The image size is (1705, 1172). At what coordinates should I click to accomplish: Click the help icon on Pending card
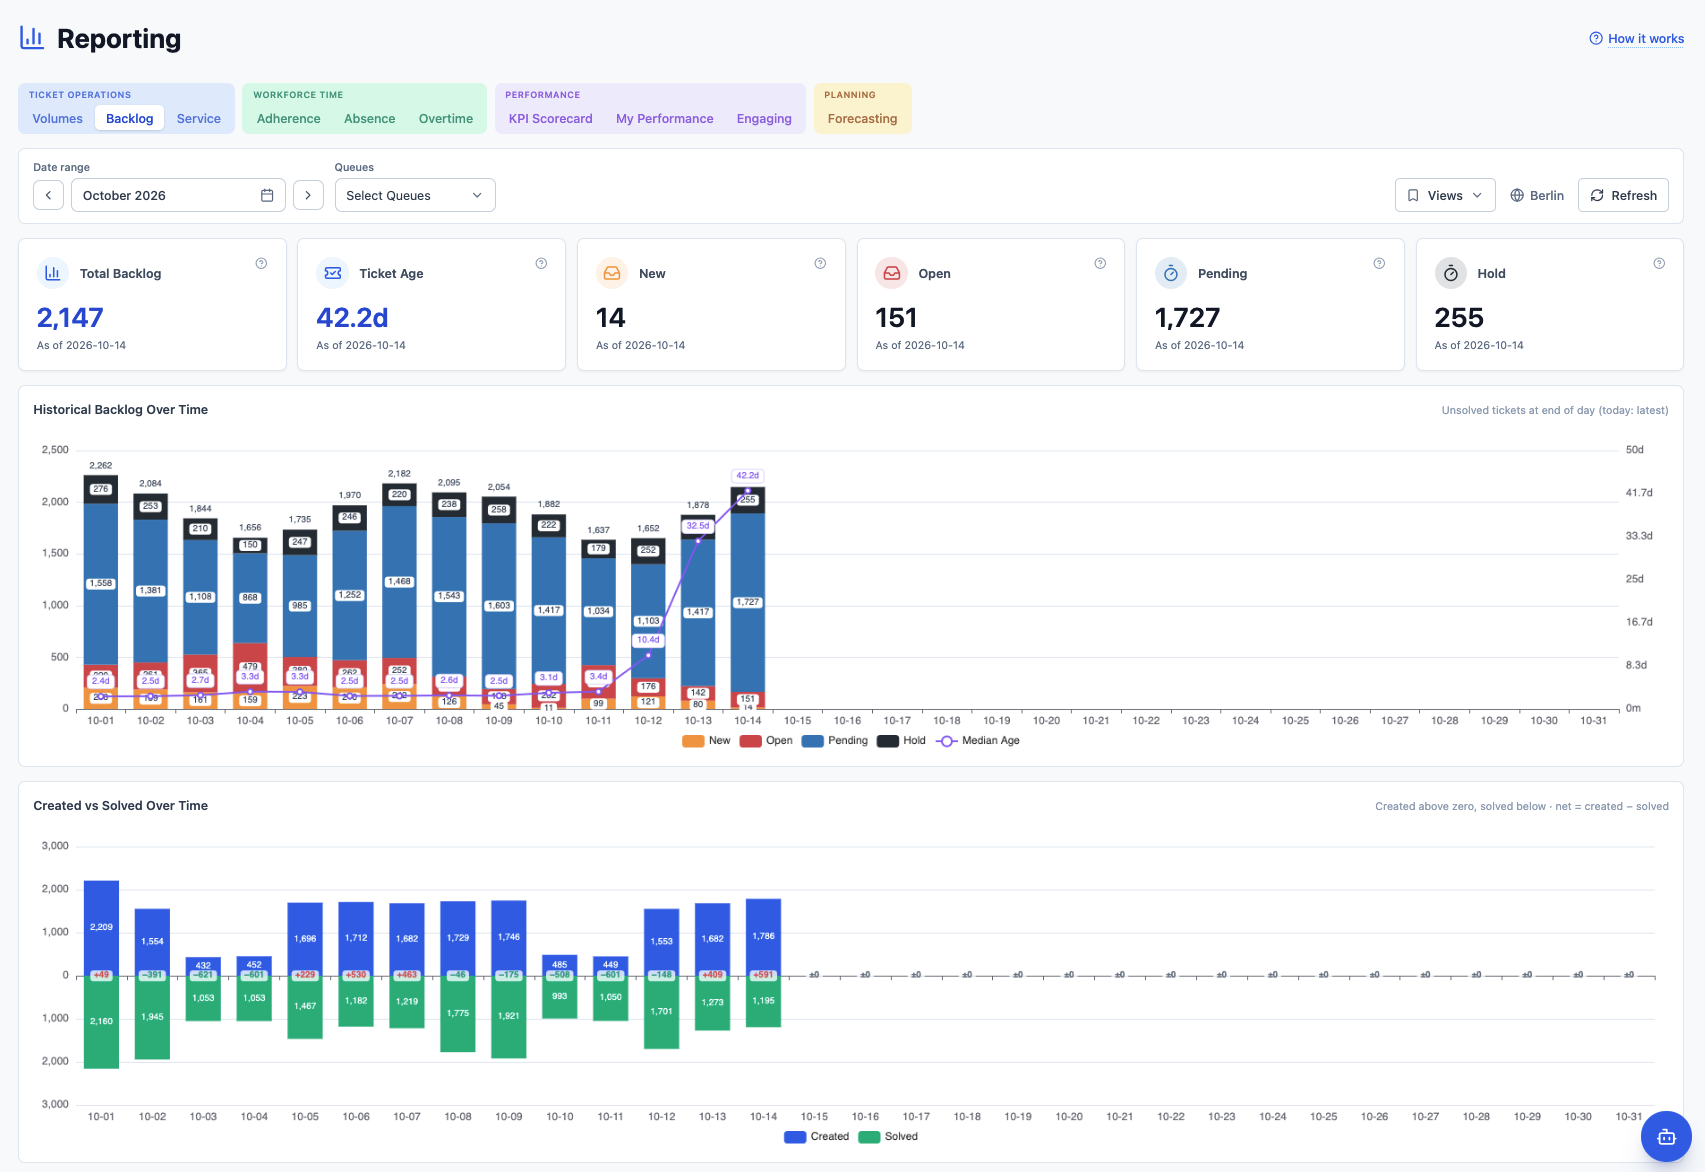point(1379,264)
